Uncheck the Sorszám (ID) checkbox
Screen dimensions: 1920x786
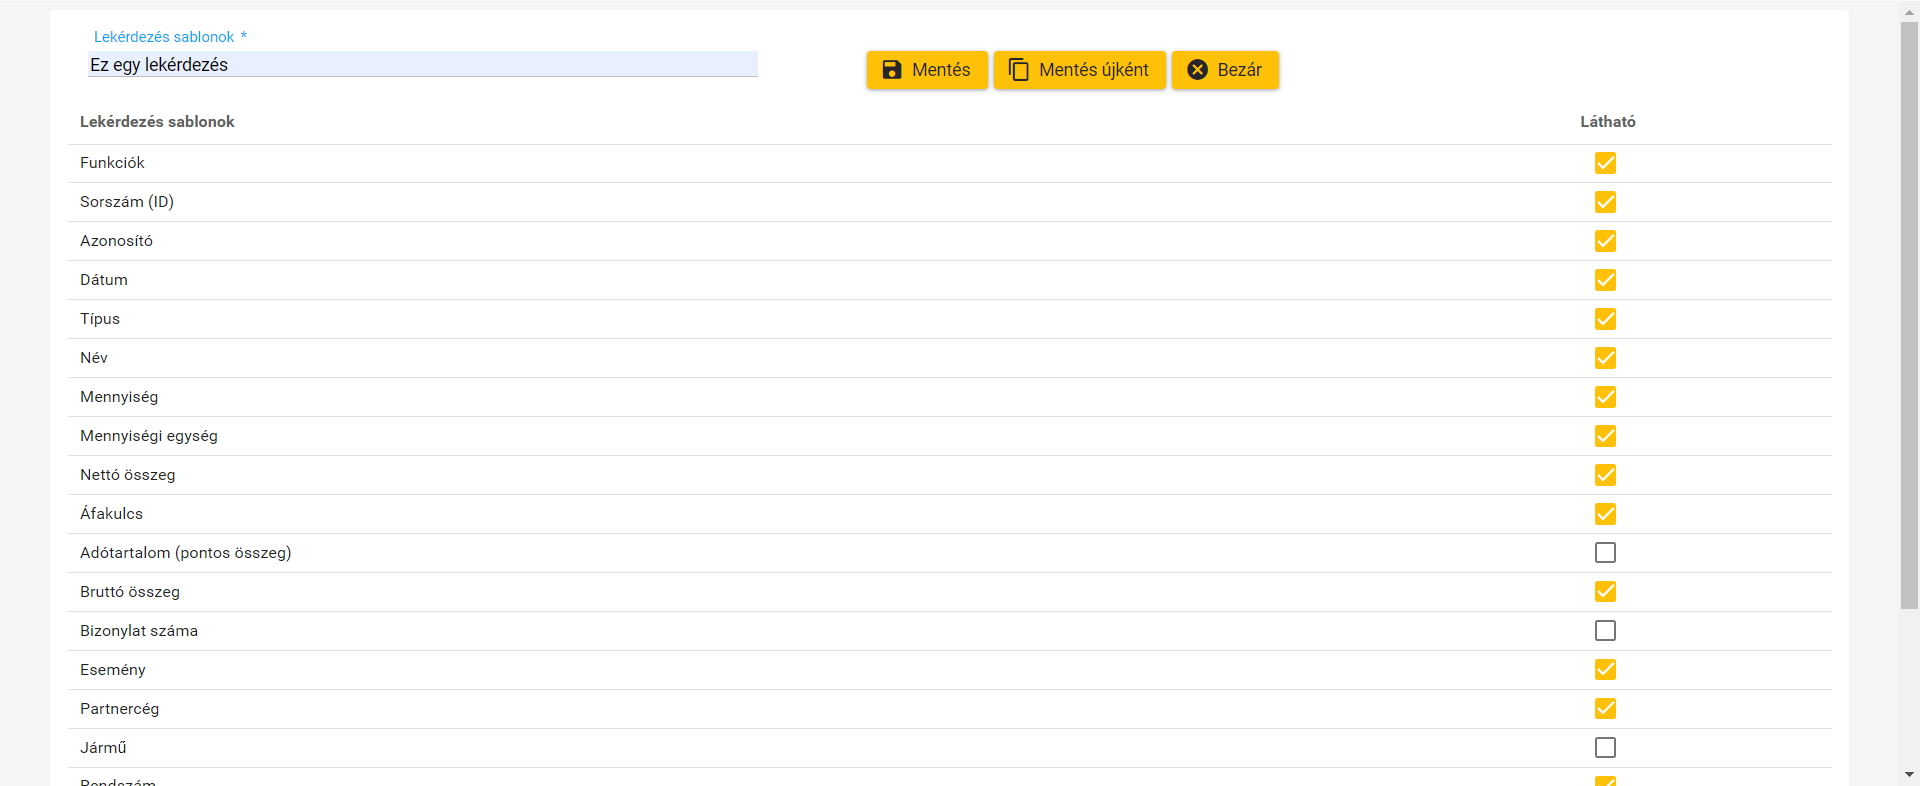(x=1605, y=202)
